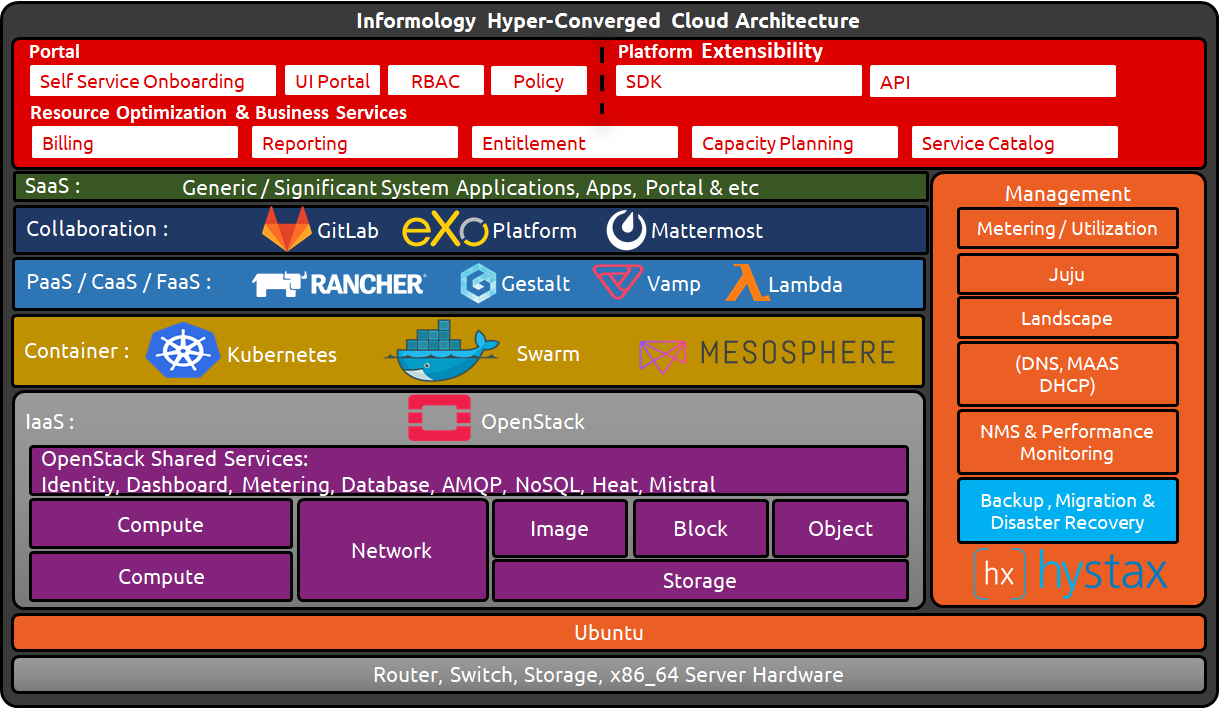Select the Service Catalog box
The image size is (1219, 708).
[1015, 143]
